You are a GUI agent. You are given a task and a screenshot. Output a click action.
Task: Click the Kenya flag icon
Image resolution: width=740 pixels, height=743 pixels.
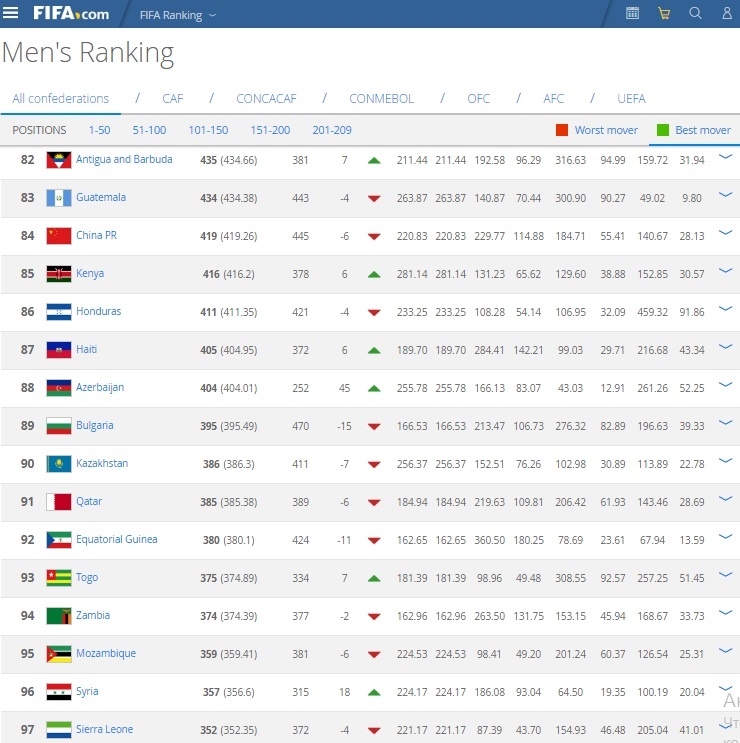click(x=59, y=274)
